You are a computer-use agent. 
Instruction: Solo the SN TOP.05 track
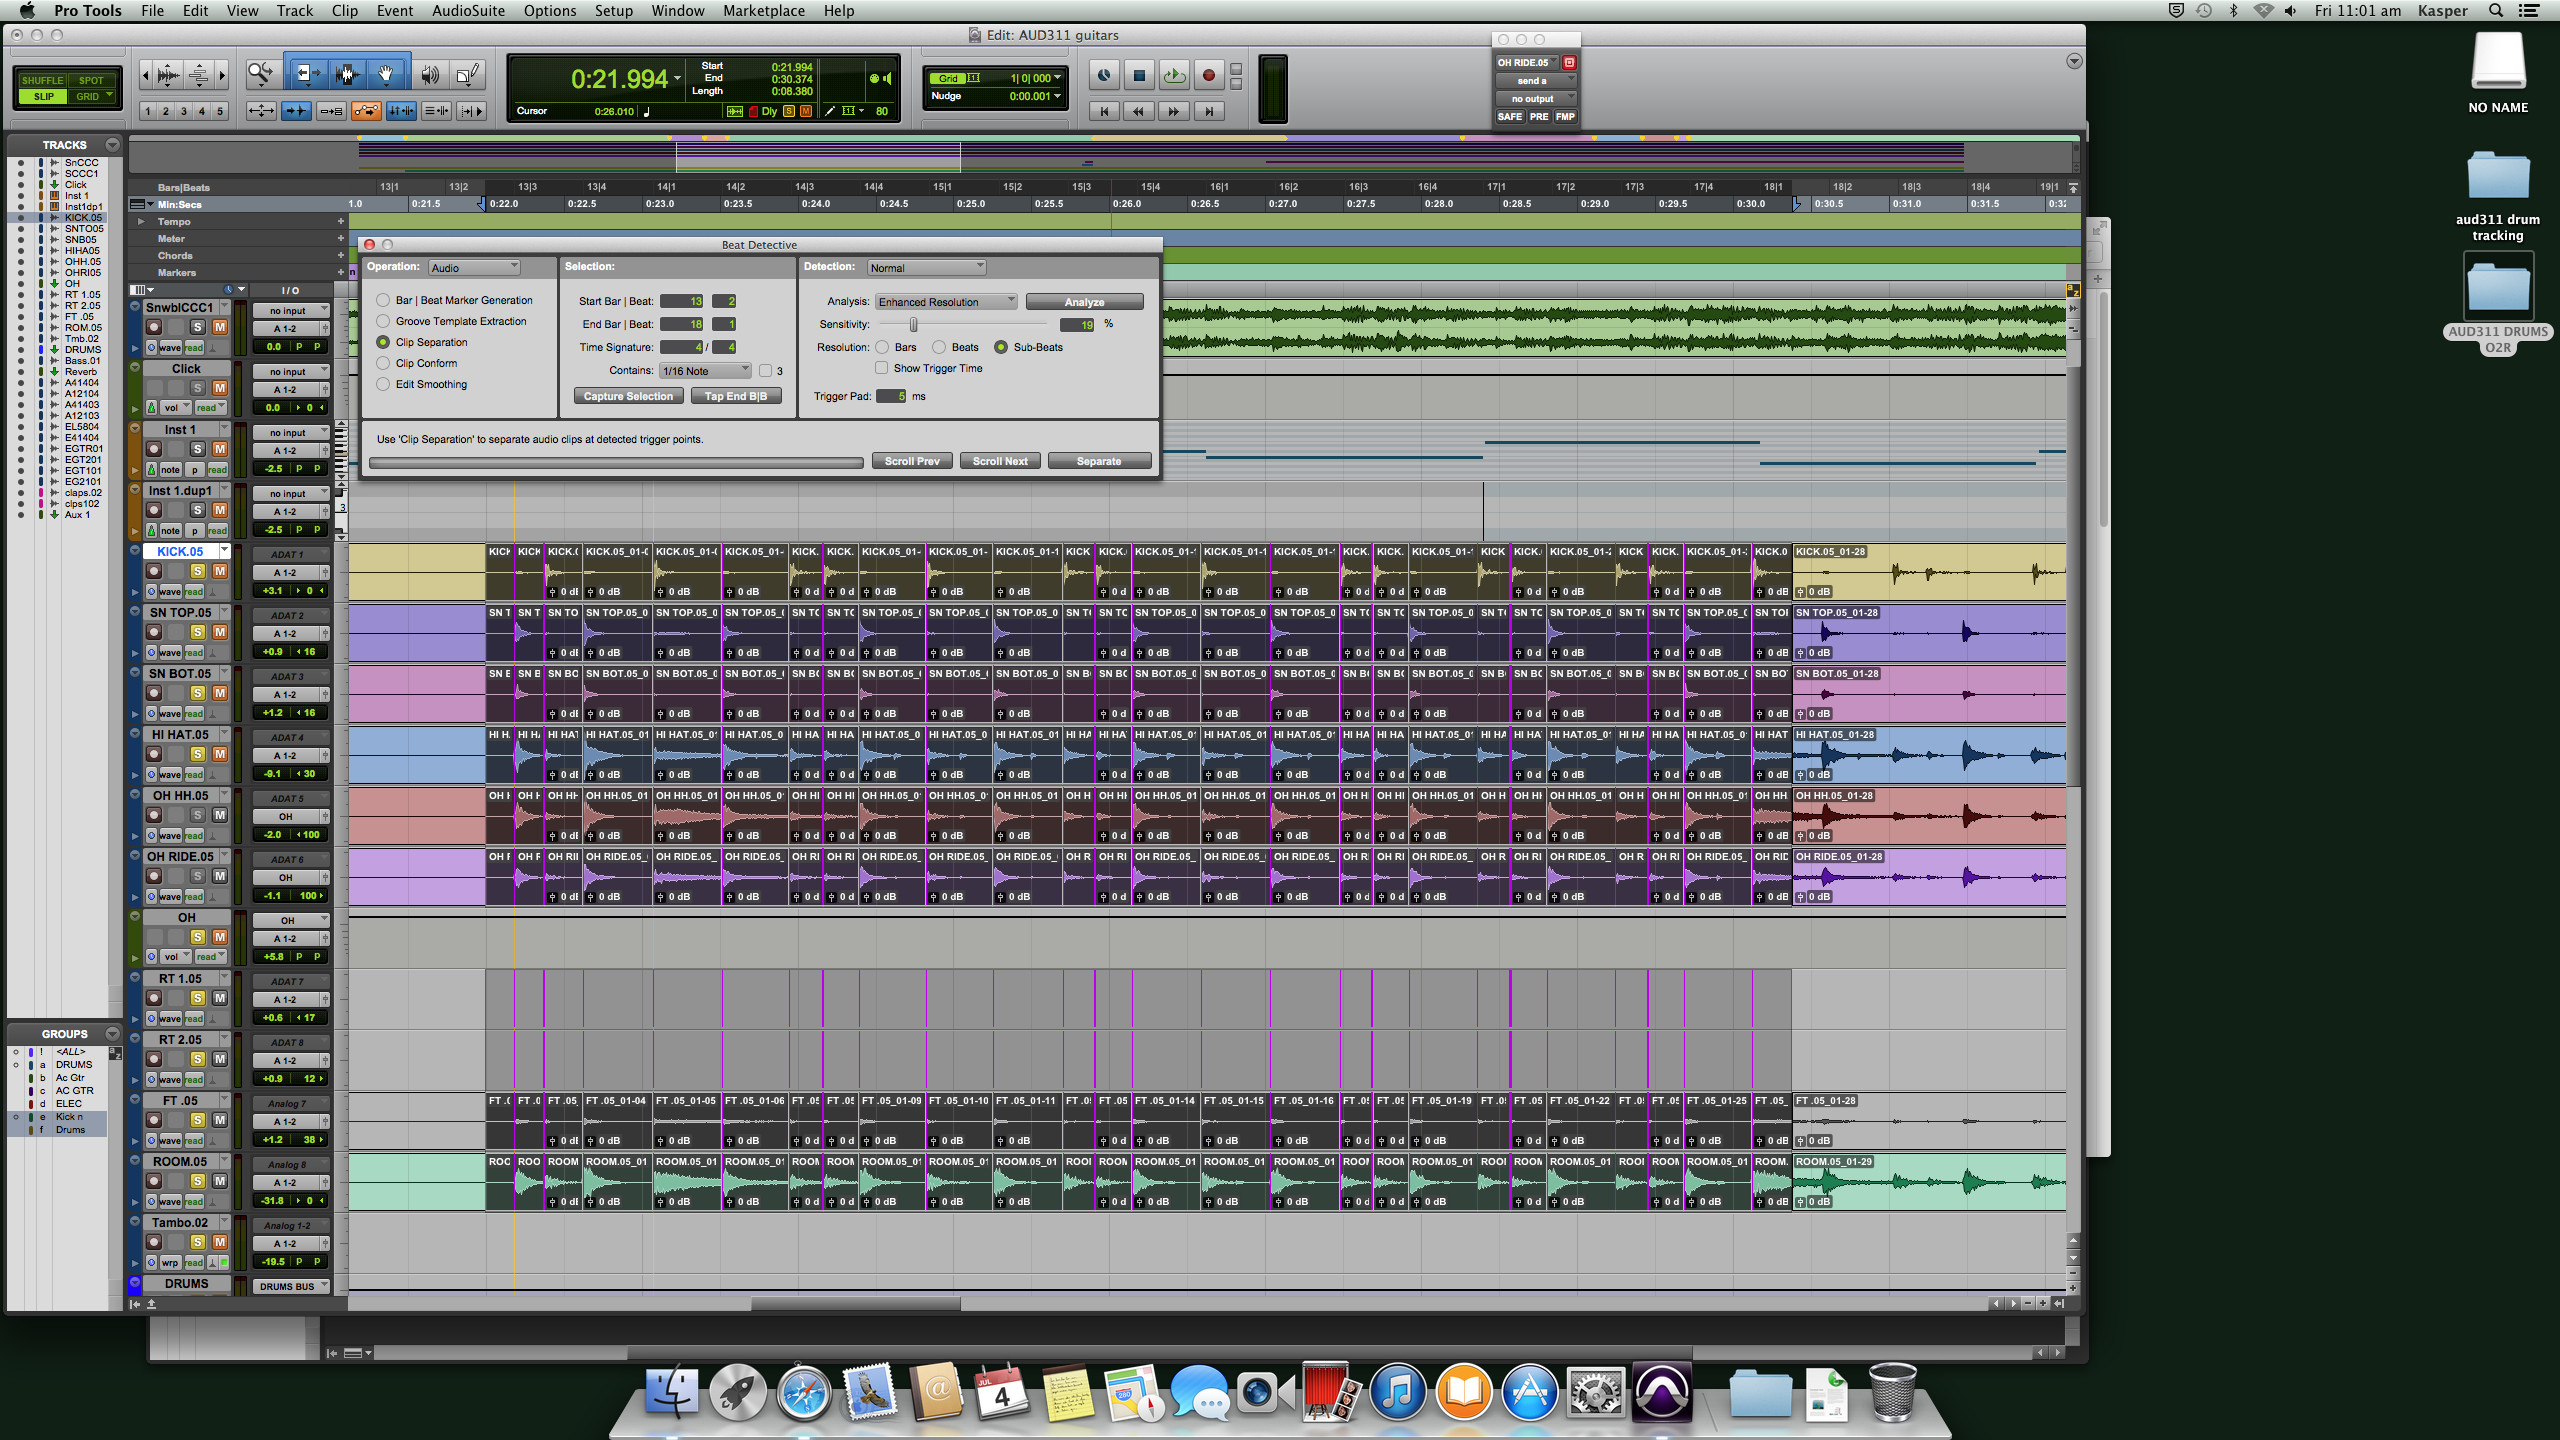coord(198,632)
